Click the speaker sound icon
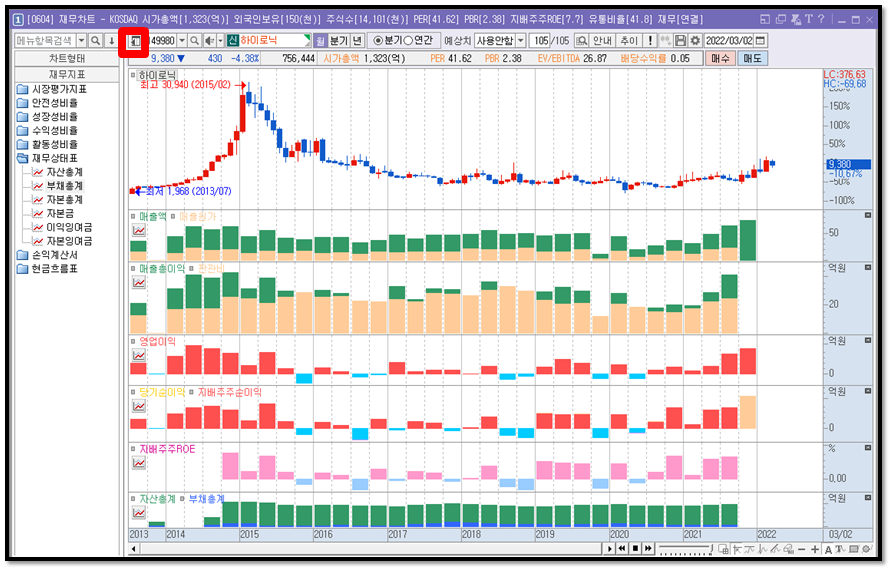 pyautogui.click(x=209, y=40)
